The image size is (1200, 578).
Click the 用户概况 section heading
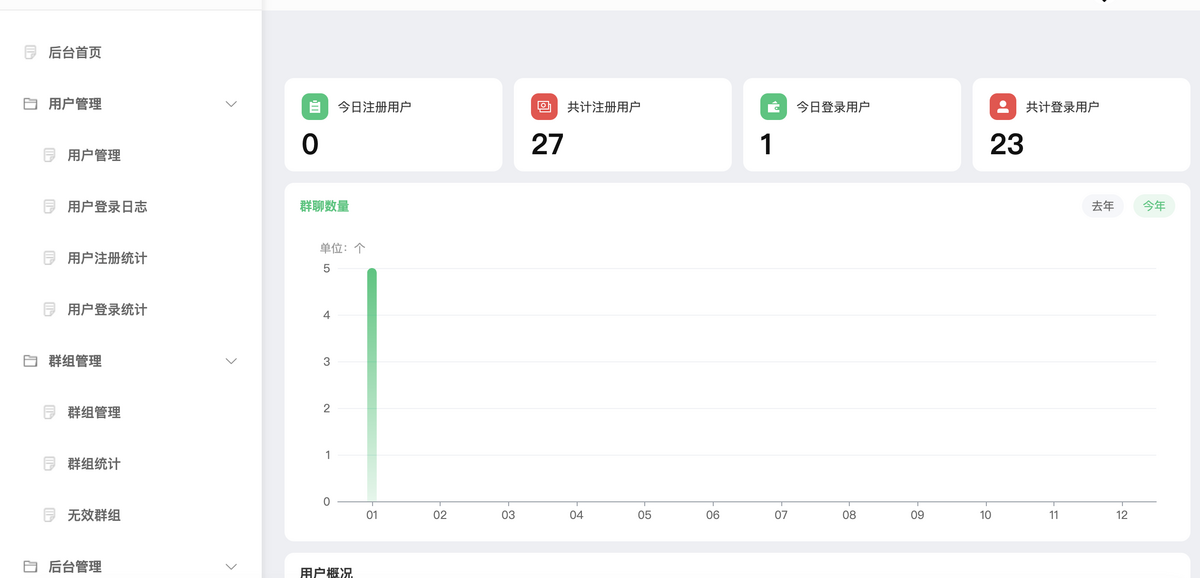pos(326,572)
